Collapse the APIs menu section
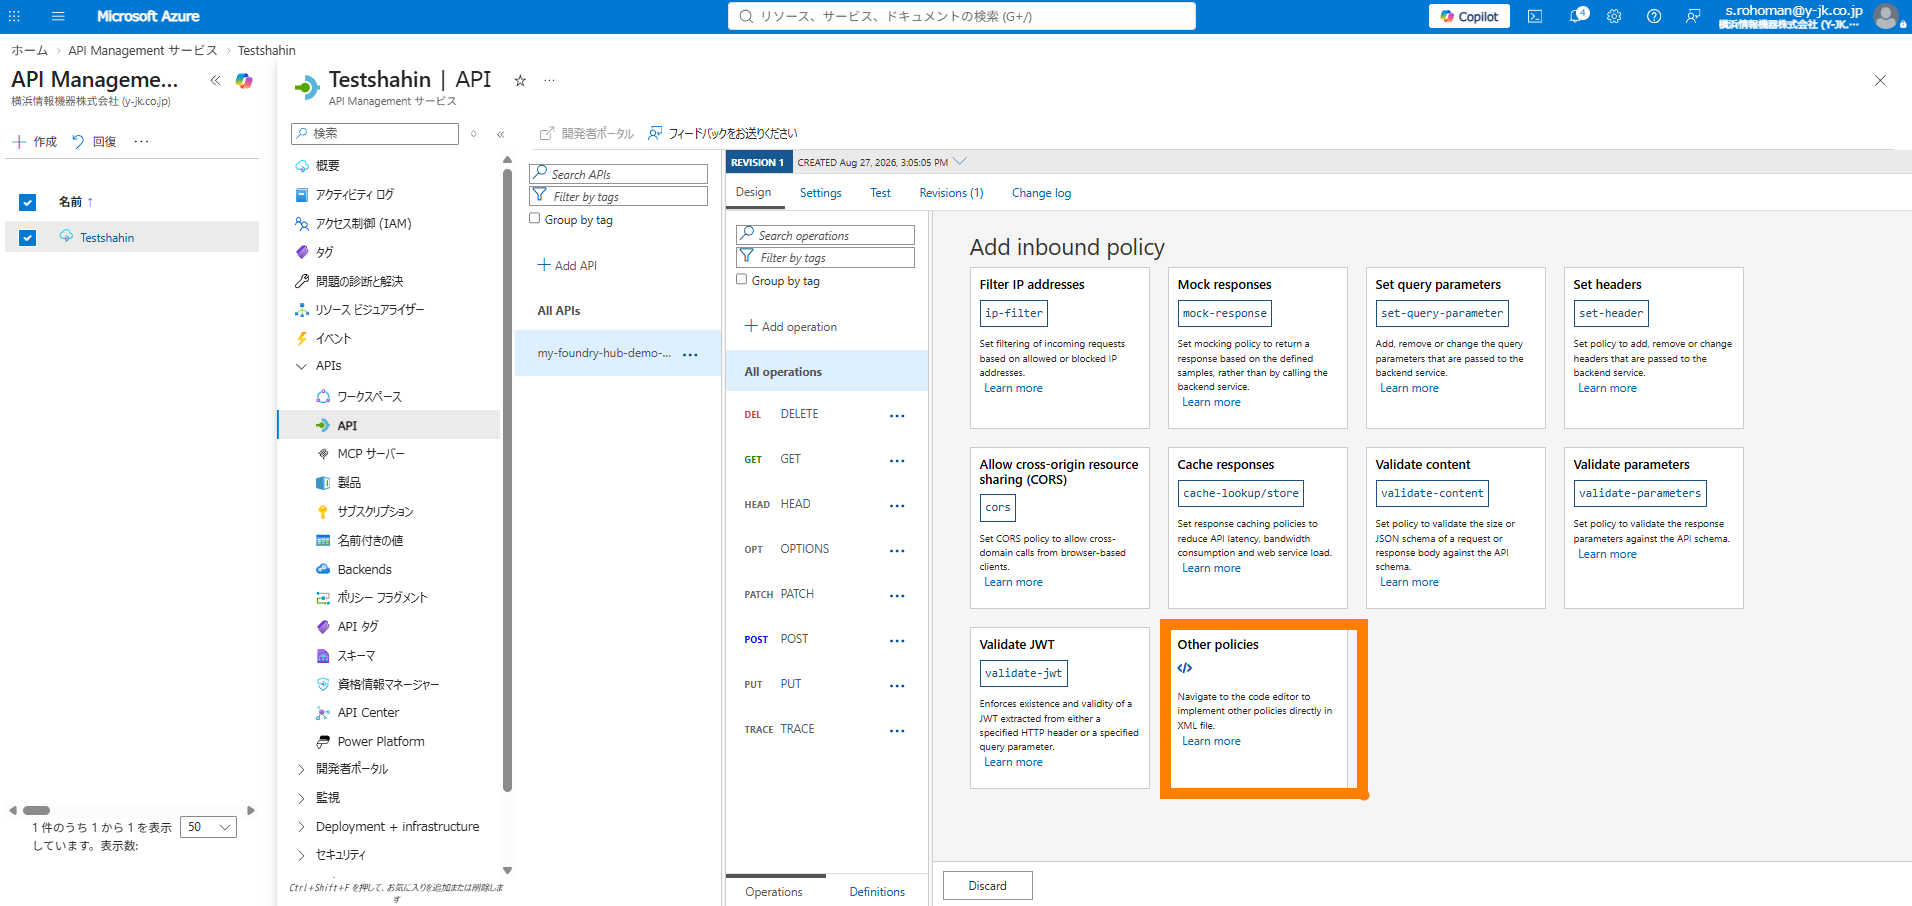The width and height of the screenshot is (1912, 906). (x=301, y=366)
